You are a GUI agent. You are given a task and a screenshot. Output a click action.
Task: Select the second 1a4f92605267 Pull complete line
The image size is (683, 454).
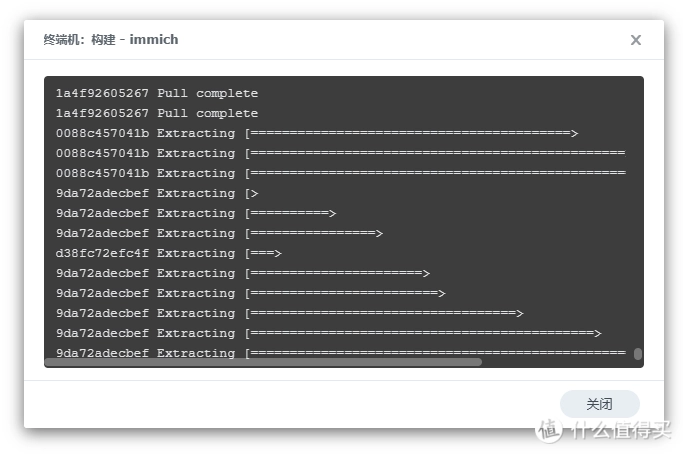157,114
